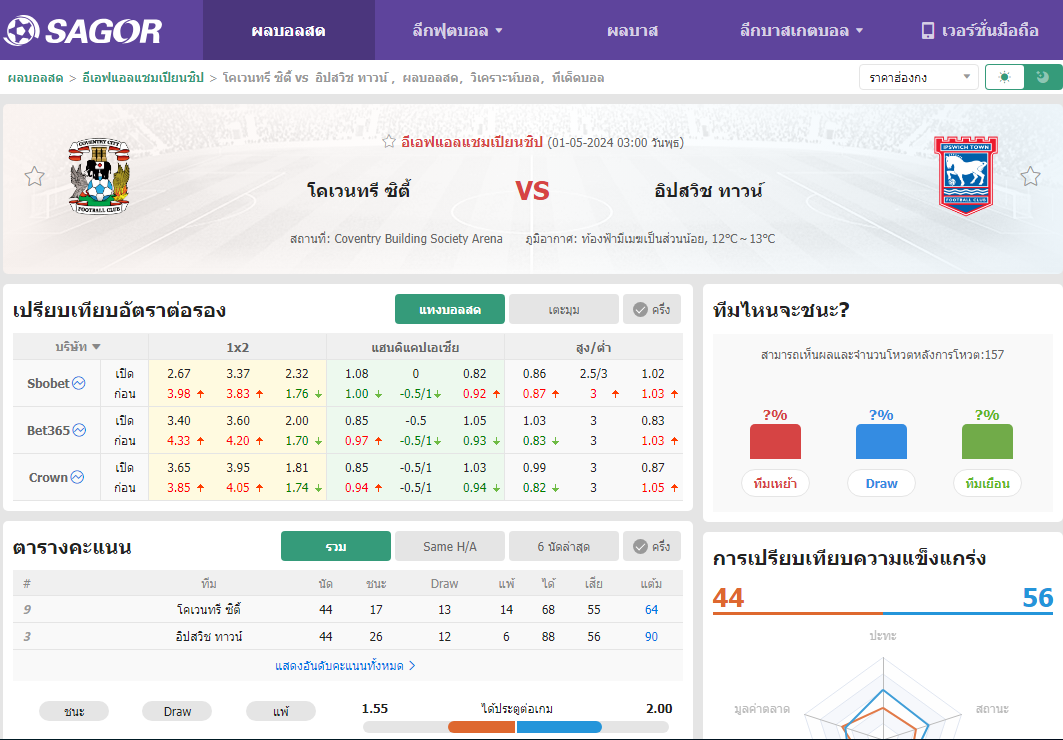Click โคเวนทรี ซิตี้ row in standings
This screenshot has height=740, width=1063.
pyautogui.click(x=348, y=609)
